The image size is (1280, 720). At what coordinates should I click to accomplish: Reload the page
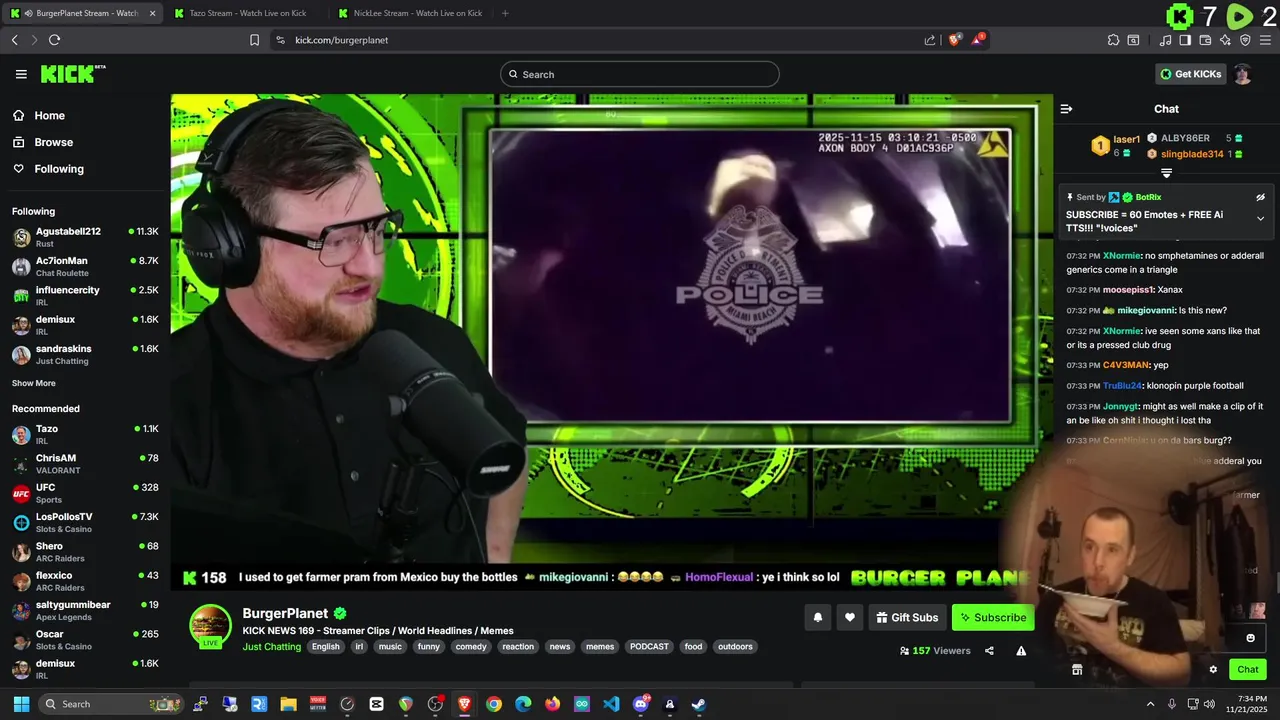coord(54,40)
